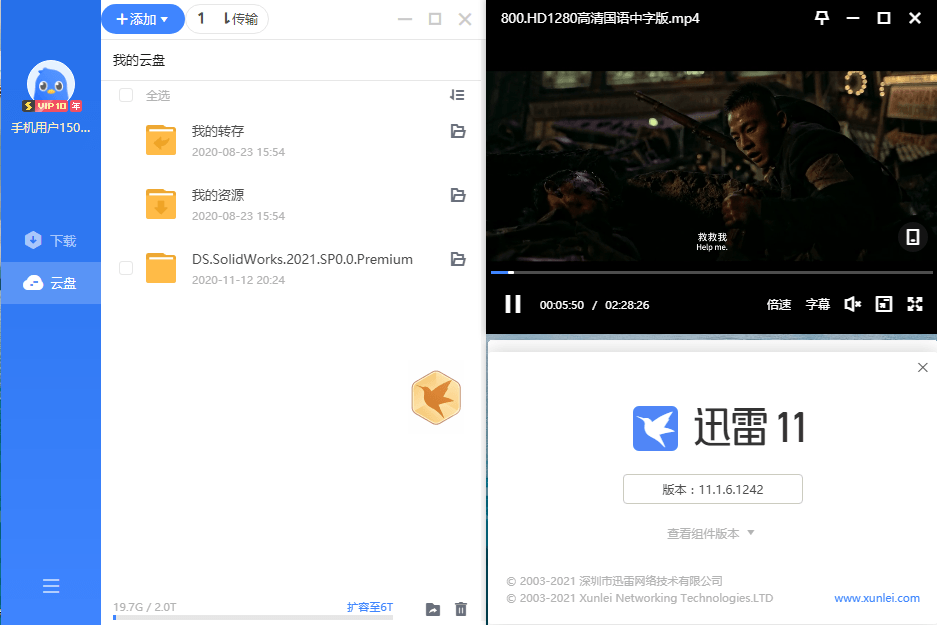This screenshot has height=625, width=937.
Task: Tick the 全选 select-all checkbox
Action: coord(126,95)
